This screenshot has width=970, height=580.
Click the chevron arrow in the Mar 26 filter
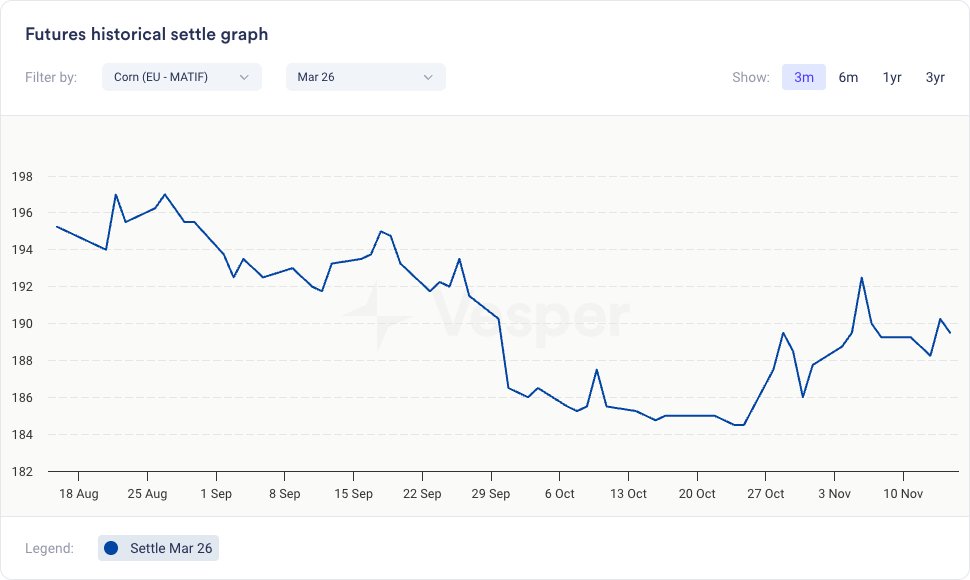coord(428,77)
